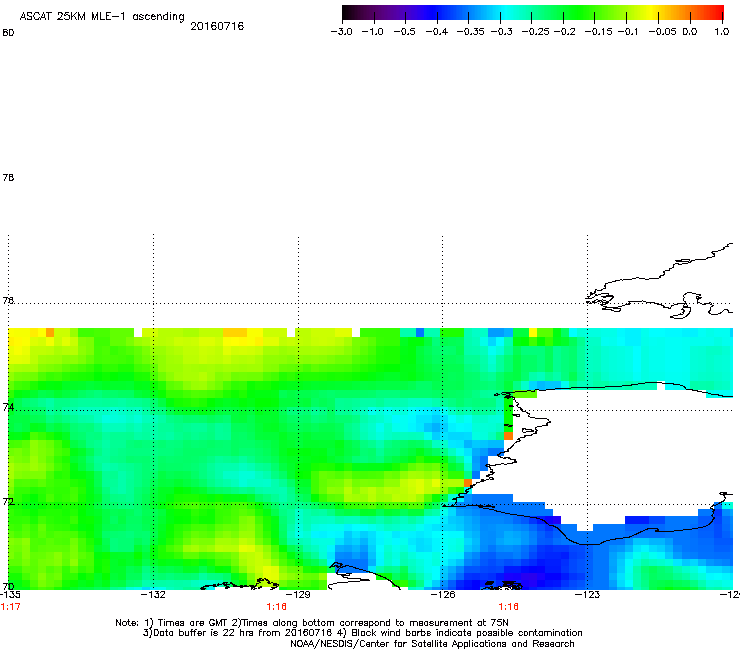Click the -0.1 colorbar label
The height and width of the screenshot is (650, 740).
click(x=628, y=32)
